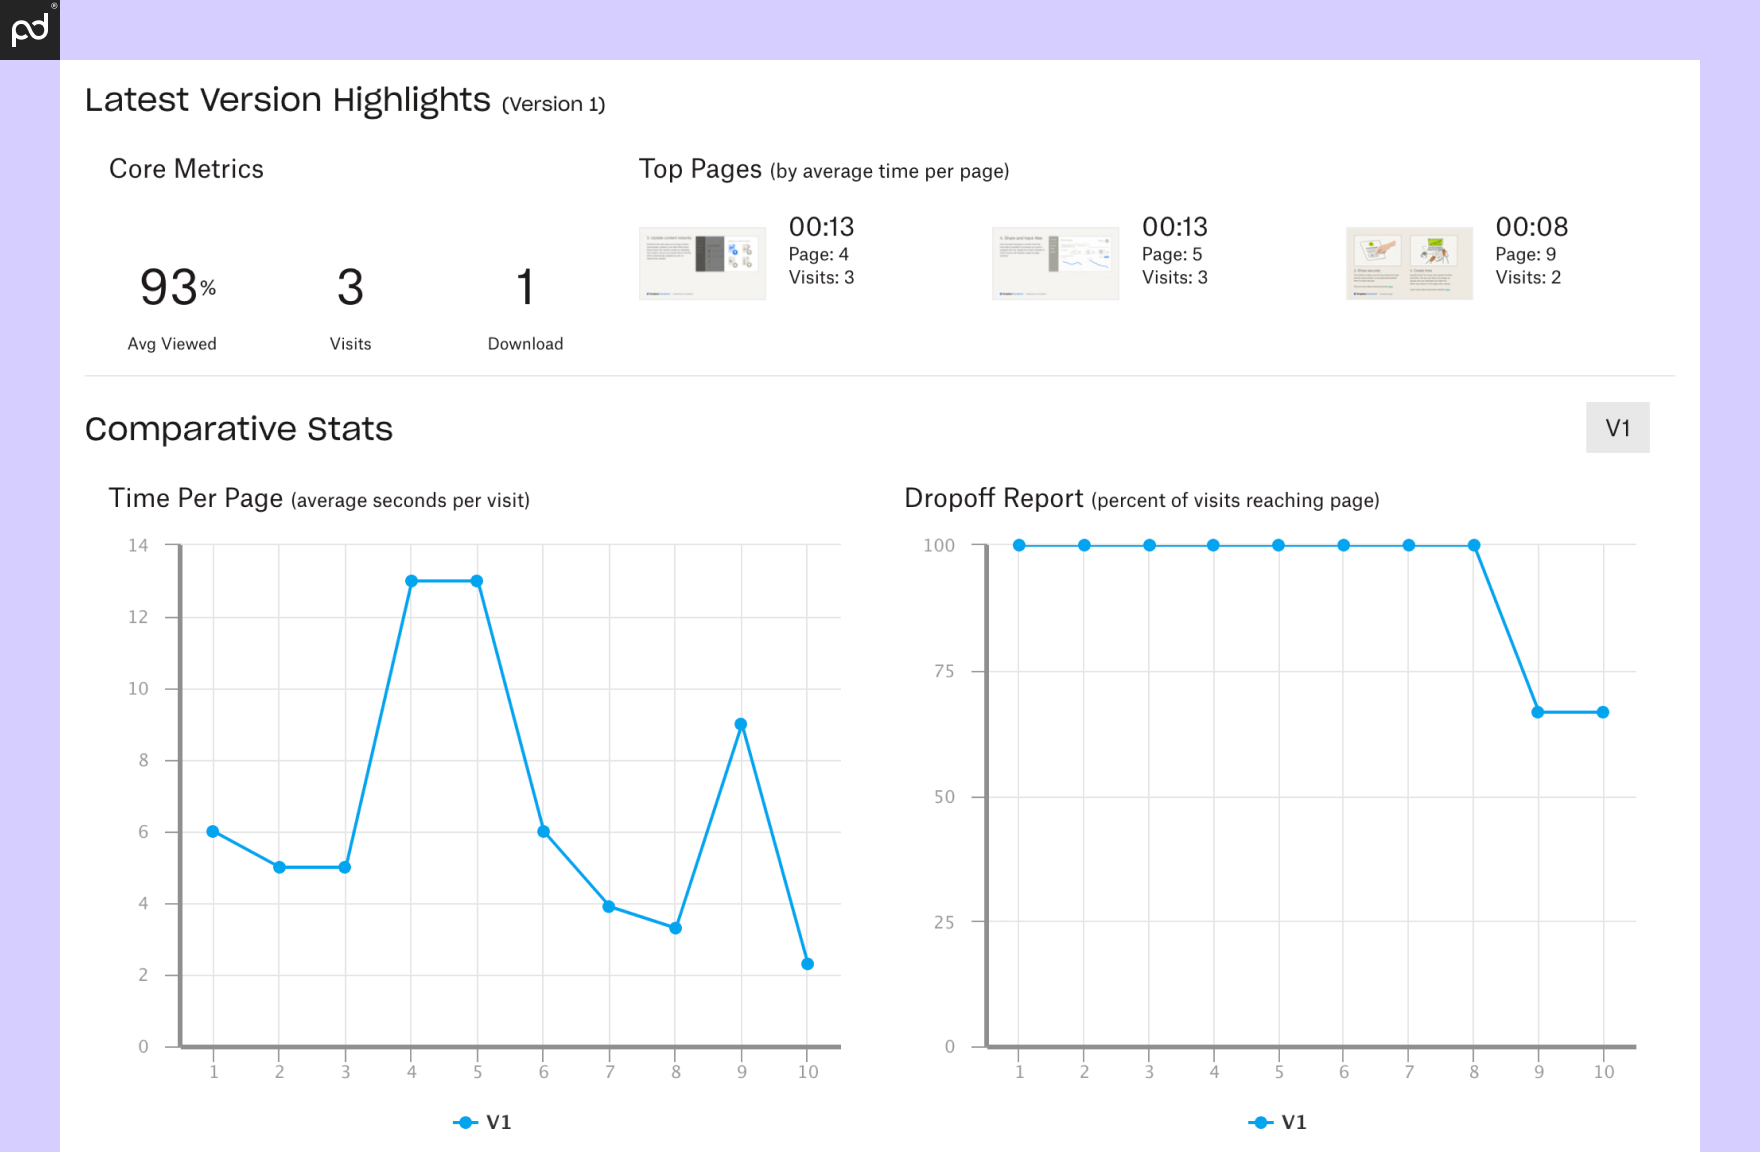Click page 6 point in Time Per Page chart
1760x1152 pixels.
pos(543,832)
